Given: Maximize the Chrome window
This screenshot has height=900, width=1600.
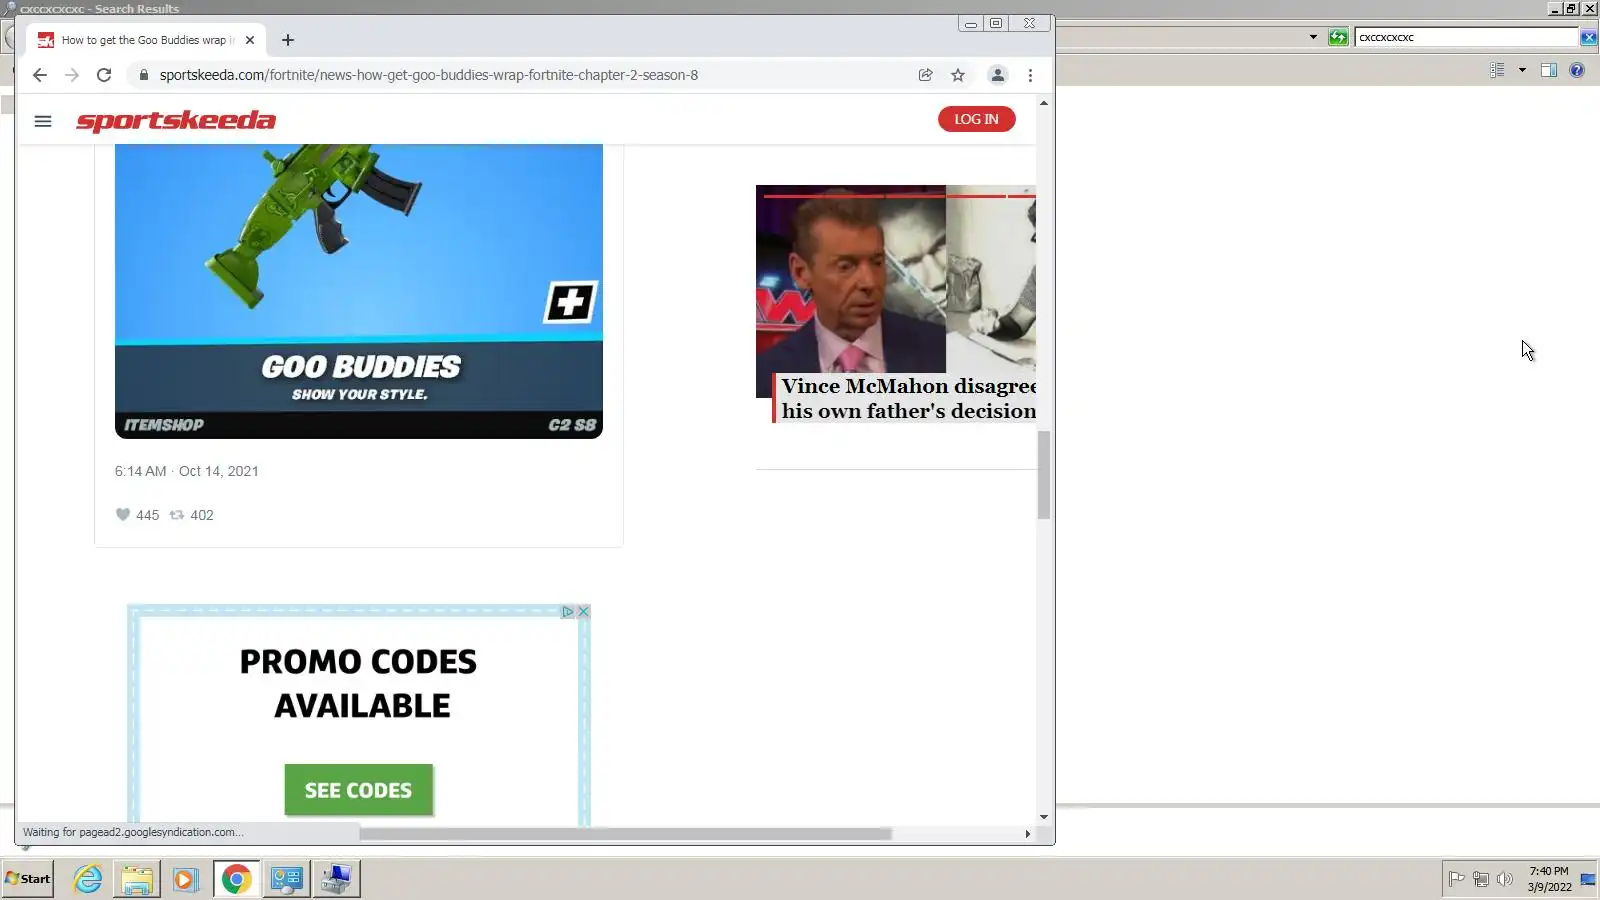Looking at the screenshot, I should (x=996, y=23).
